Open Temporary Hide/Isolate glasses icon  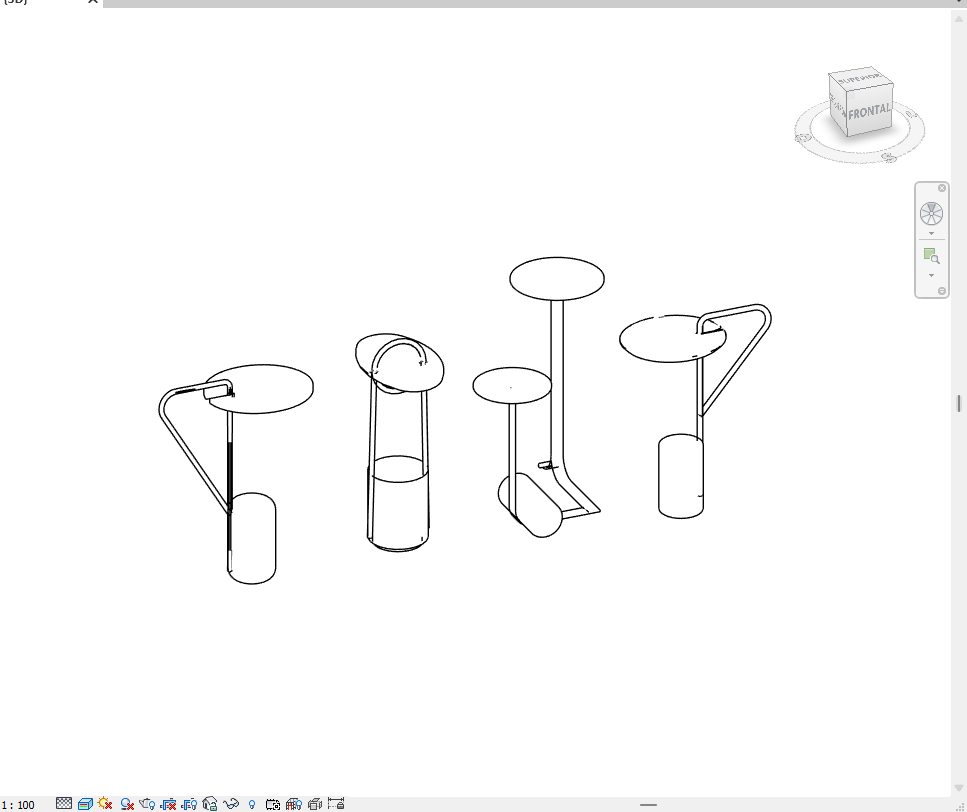pyautogui.click(x=231, y=804)
